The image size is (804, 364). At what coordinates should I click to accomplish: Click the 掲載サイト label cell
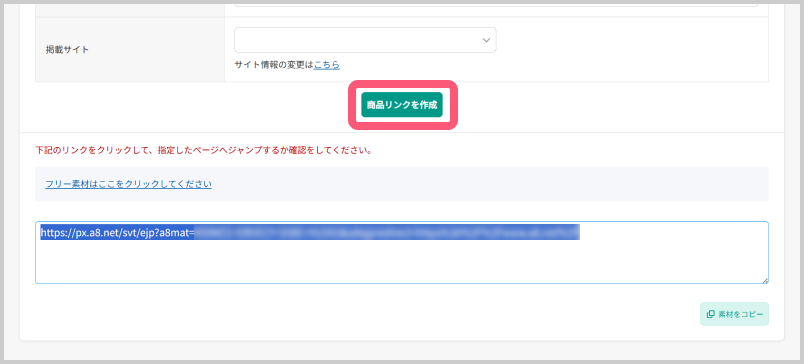pyautogui.click(x=130, y=50)
